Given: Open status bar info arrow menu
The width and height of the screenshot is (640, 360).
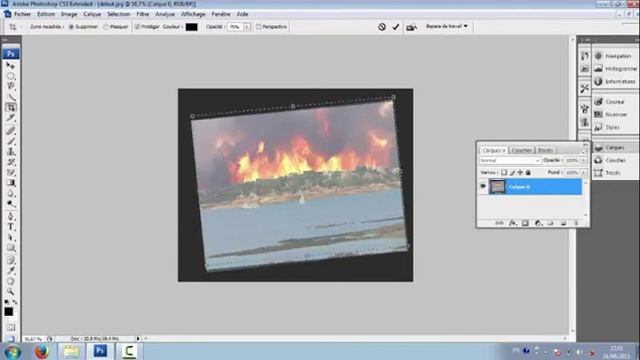Looking at the screenshot, I should pyautogui.click(x=138, y=339).
